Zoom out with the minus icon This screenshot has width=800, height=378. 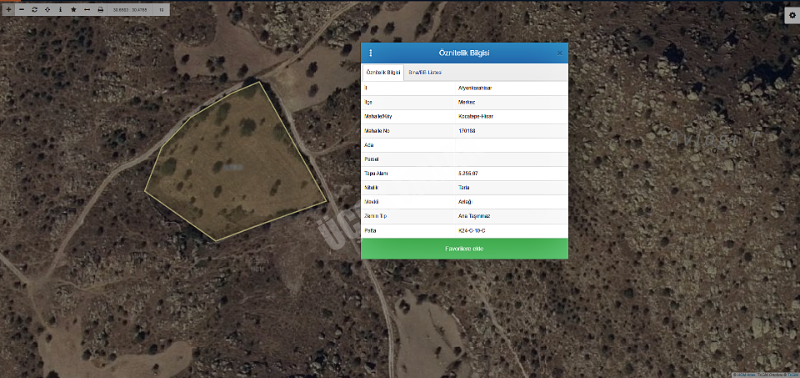(21, 10)
